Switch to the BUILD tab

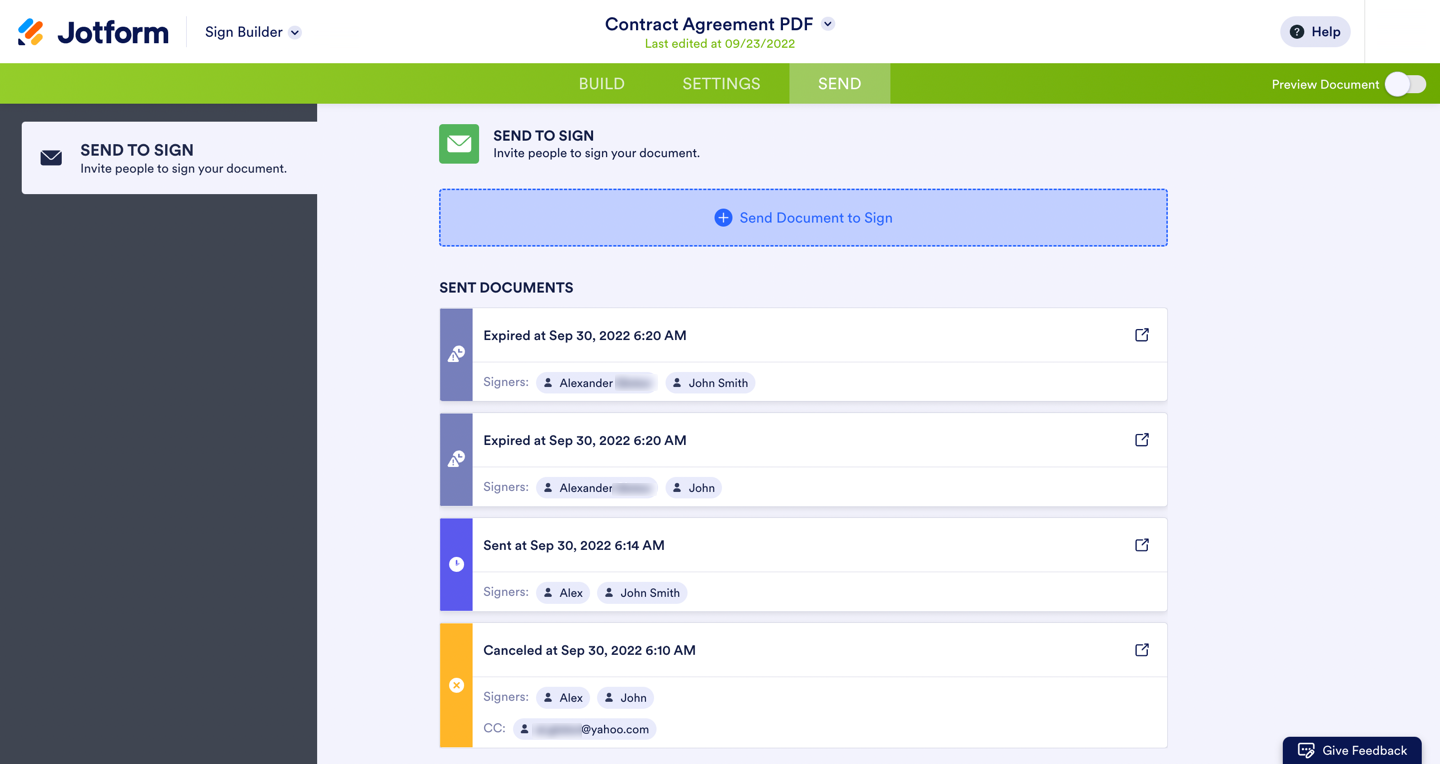(601, 84)
